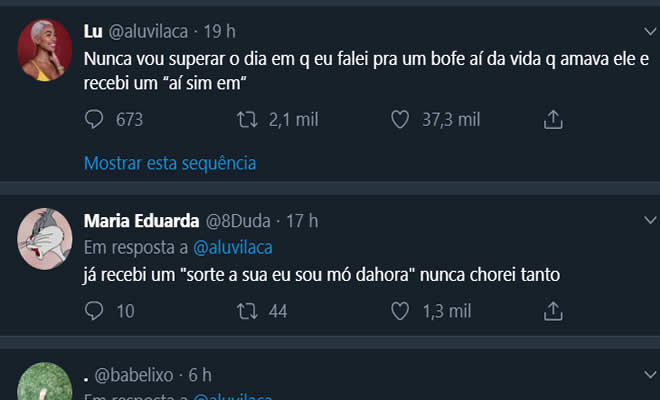Click "Mostrar esta sequência" link

tap(170, 162)
